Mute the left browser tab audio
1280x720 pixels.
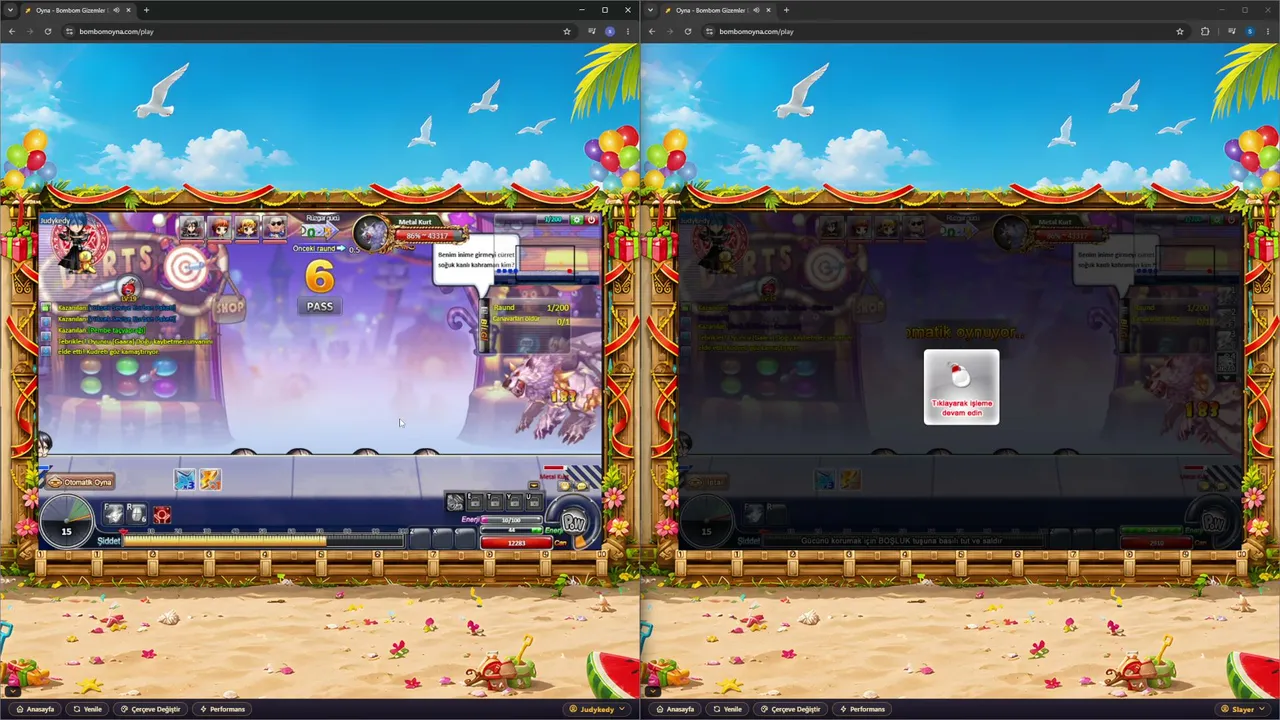pyautogui.click(x=117, y=10)
